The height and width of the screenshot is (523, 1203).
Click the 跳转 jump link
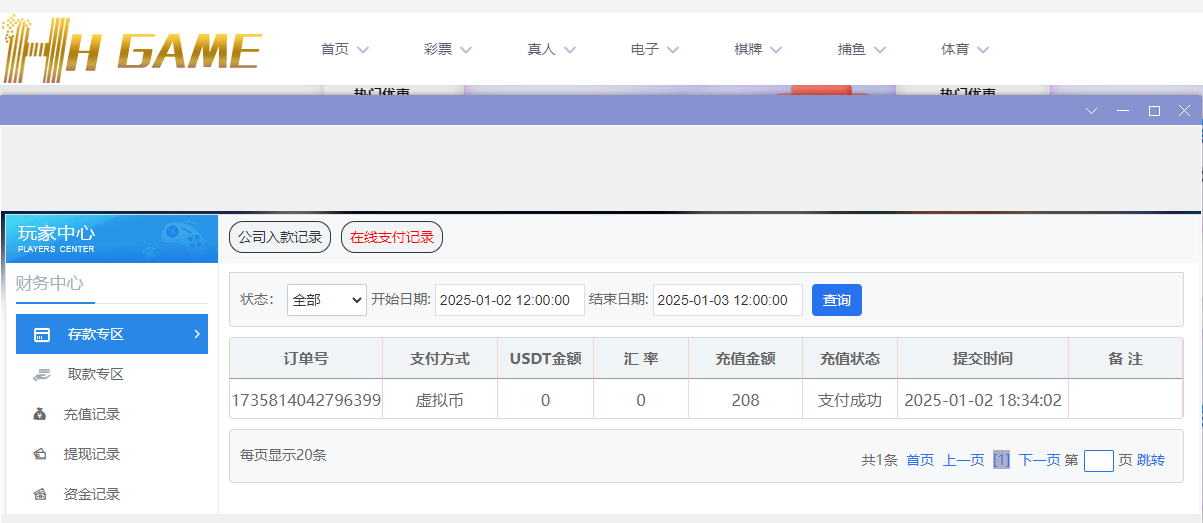1151,460
